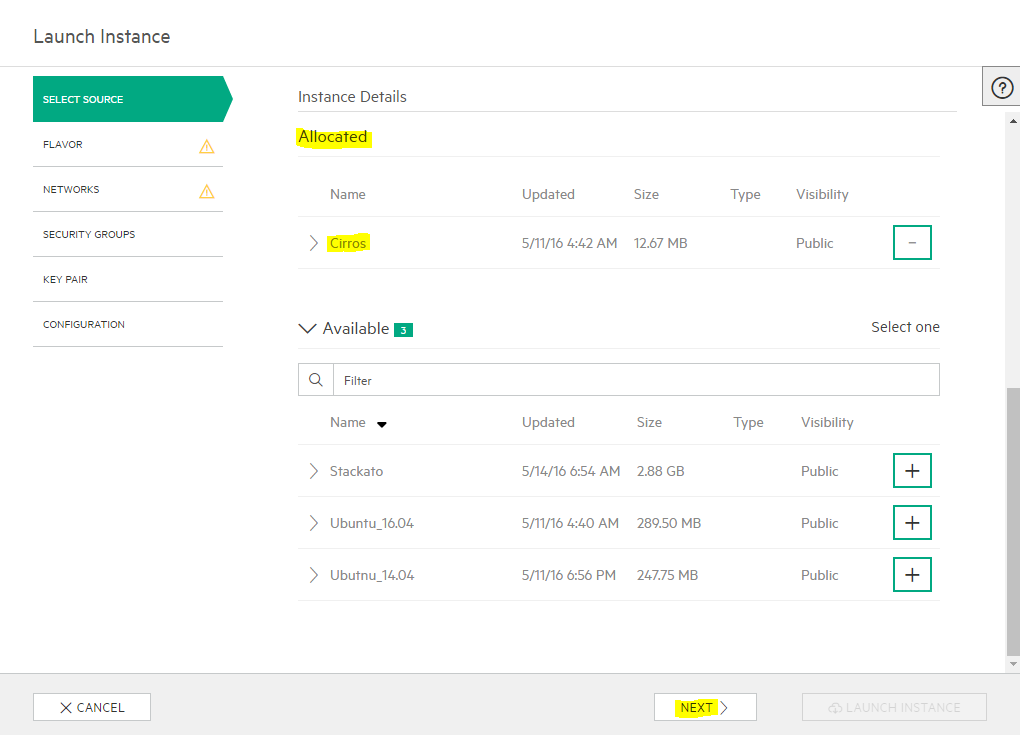Click the Allocated section heading
The height and width of the screenshot is (735, 1020).
[333, 137]
